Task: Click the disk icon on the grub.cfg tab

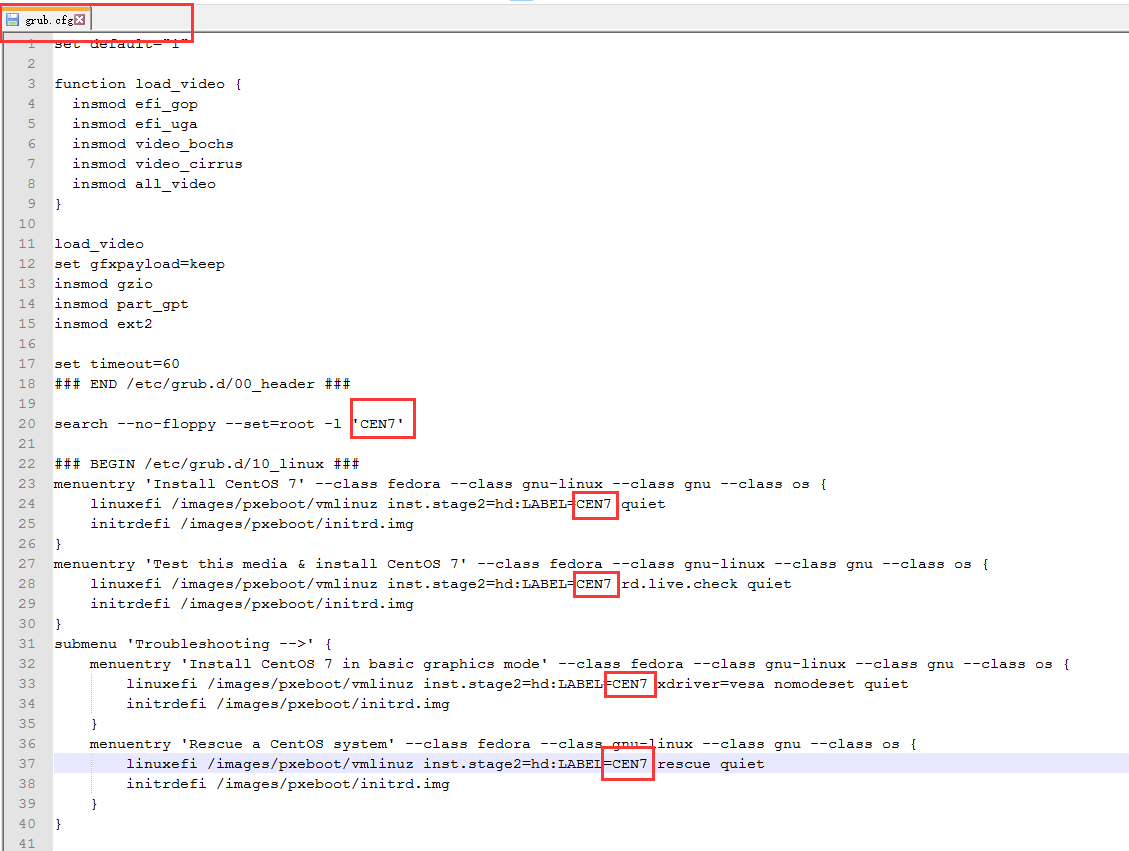Action: pyautogui.click(x=12, y=19)
